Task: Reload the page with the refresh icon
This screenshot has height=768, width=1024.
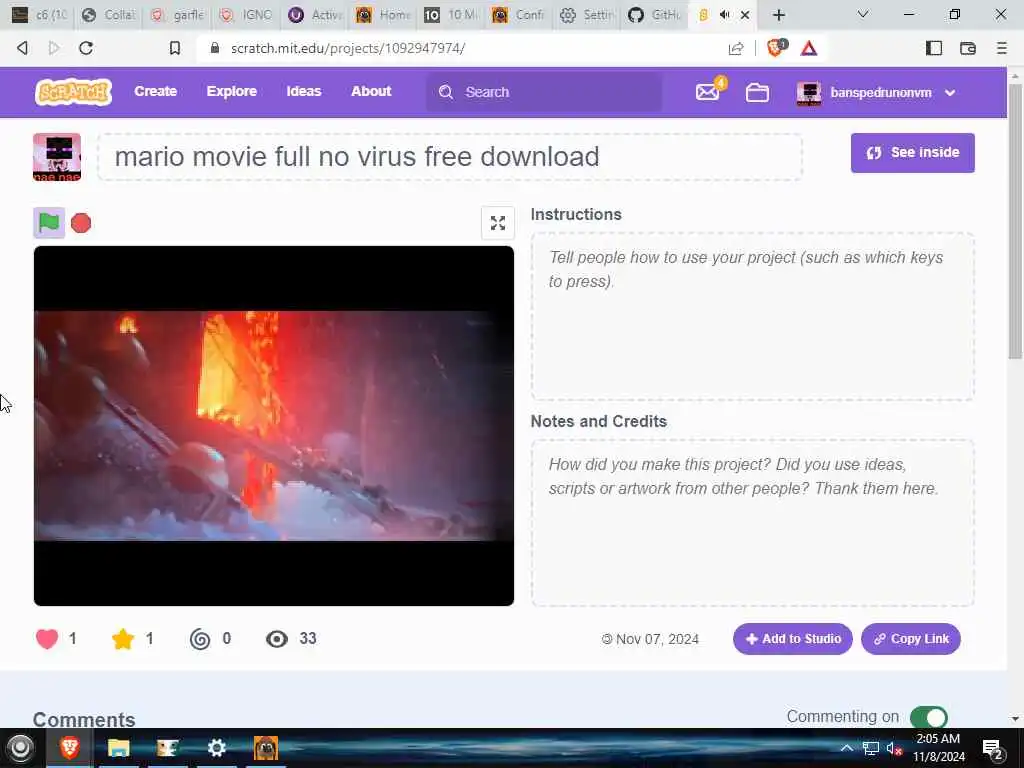Action: point(86,48)
